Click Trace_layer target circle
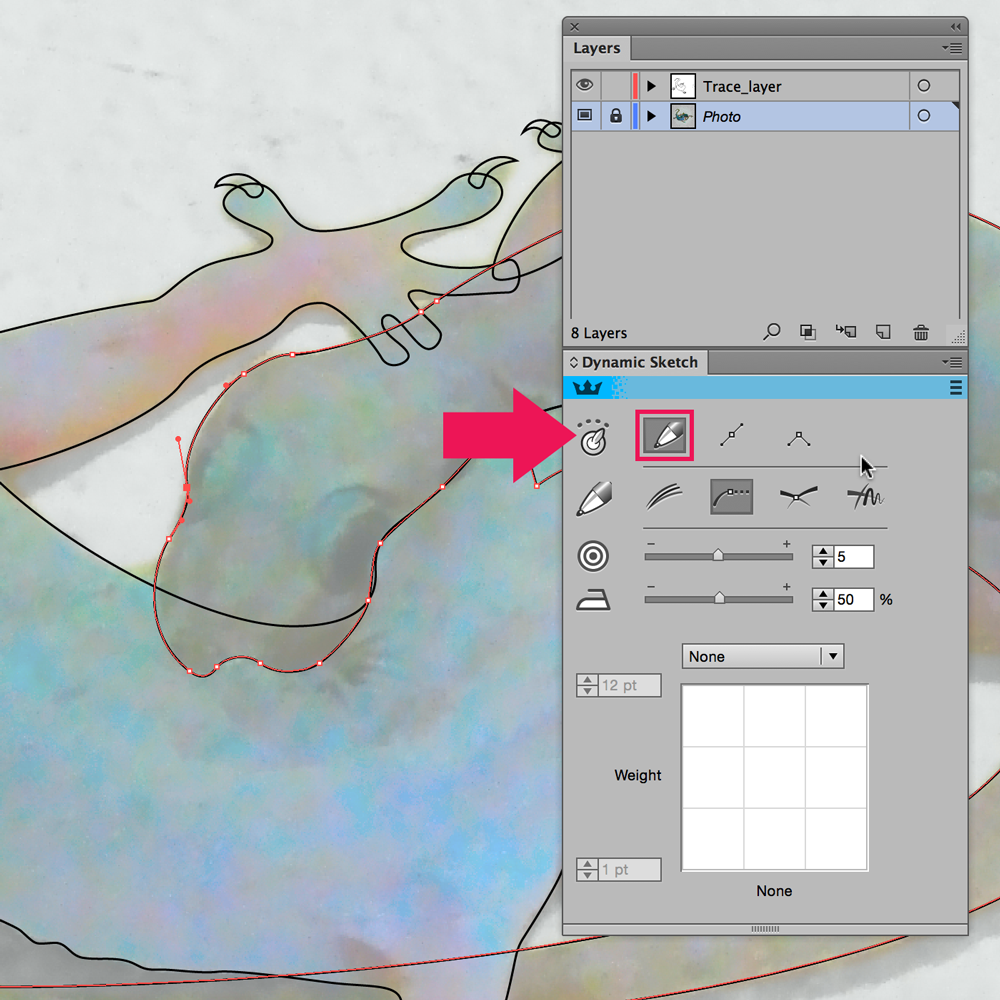1000x1000 pixels. click(x=923, y=85)
